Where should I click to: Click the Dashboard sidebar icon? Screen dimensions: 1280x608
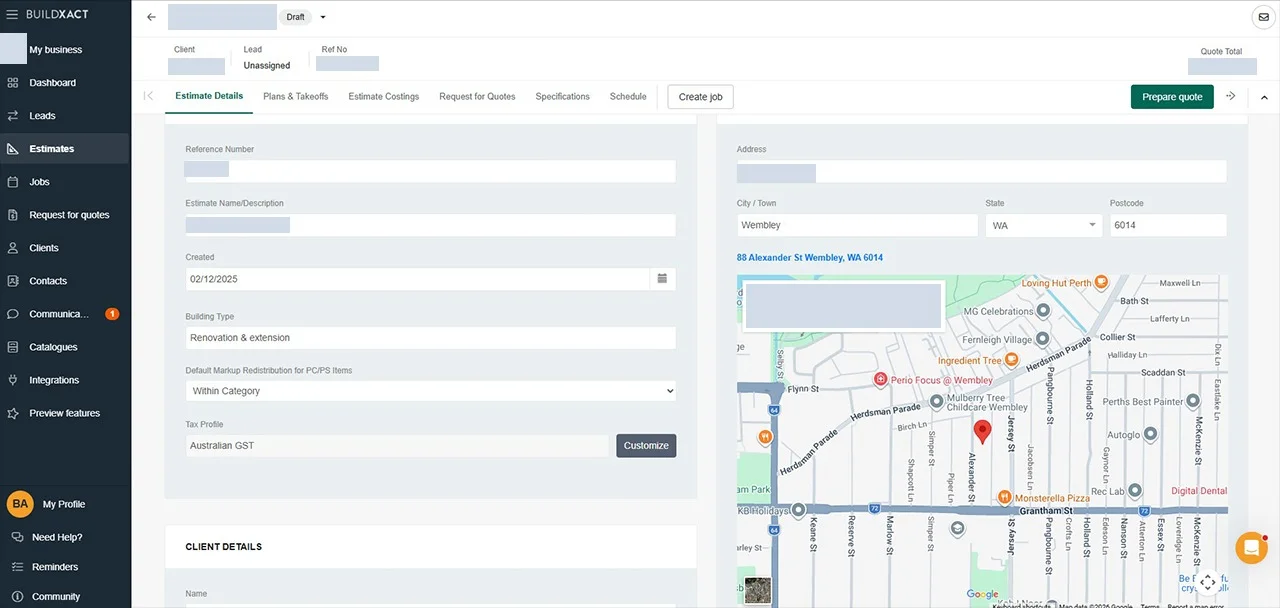[12, 83]
